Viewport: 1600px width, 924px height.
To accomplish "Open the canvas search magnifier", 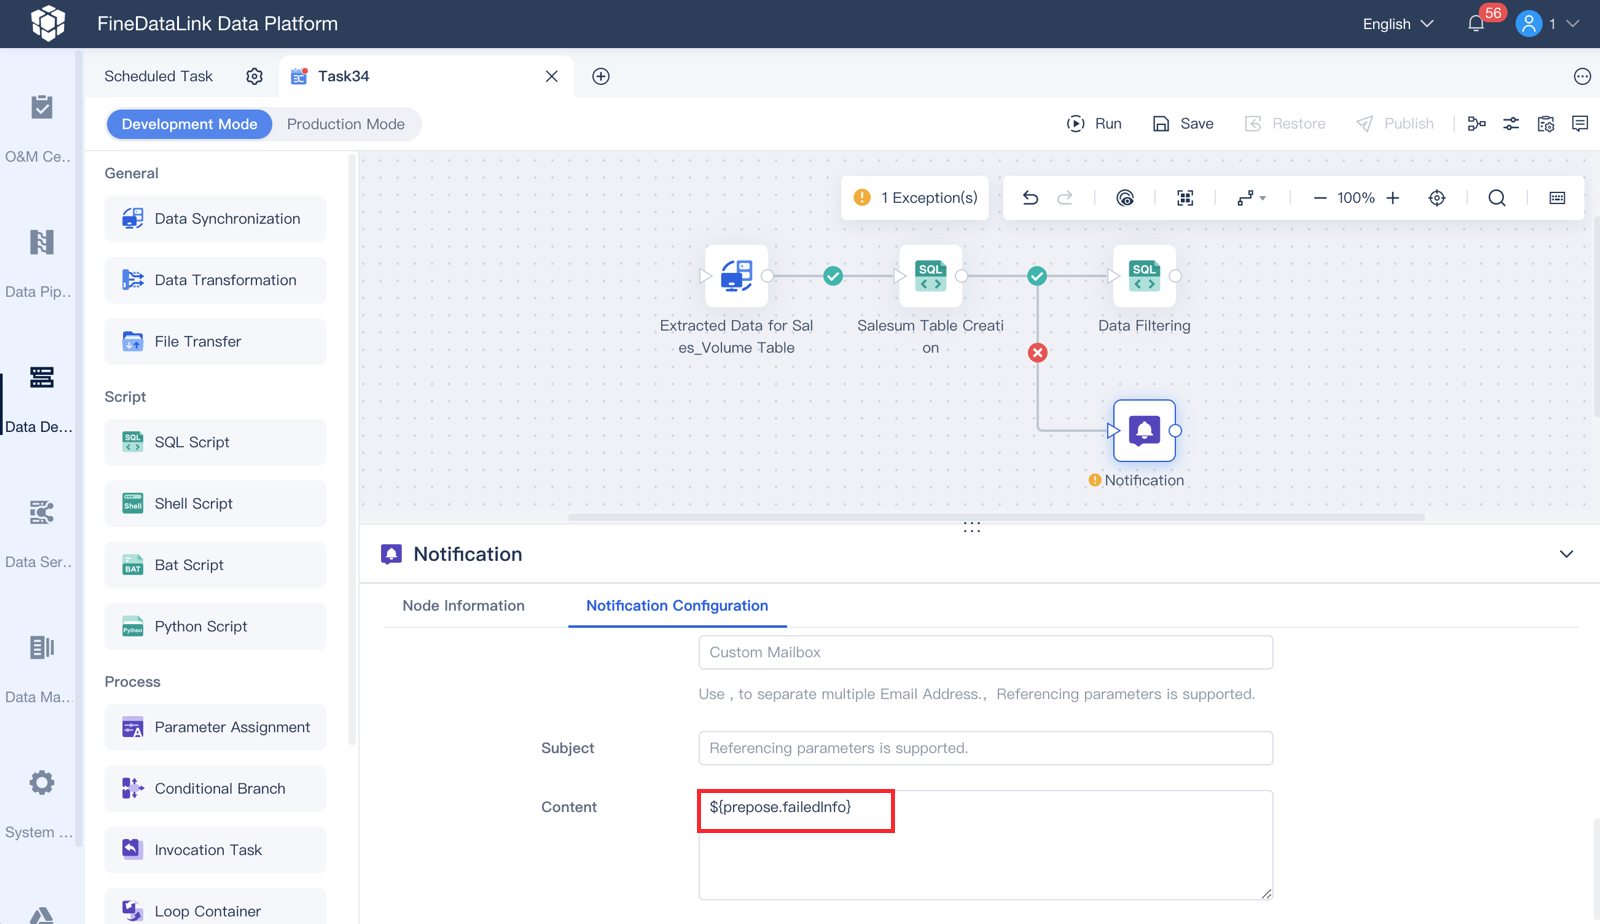I will click(x=1497, y=198).
